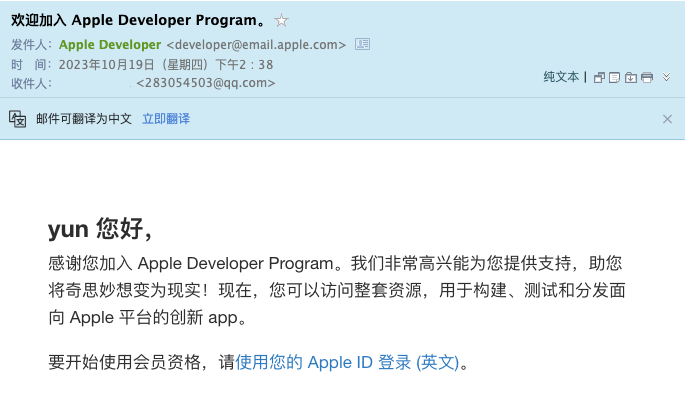Dismiss the translation banner
Viewport: 688px width, 405px height.
point(667,119)
